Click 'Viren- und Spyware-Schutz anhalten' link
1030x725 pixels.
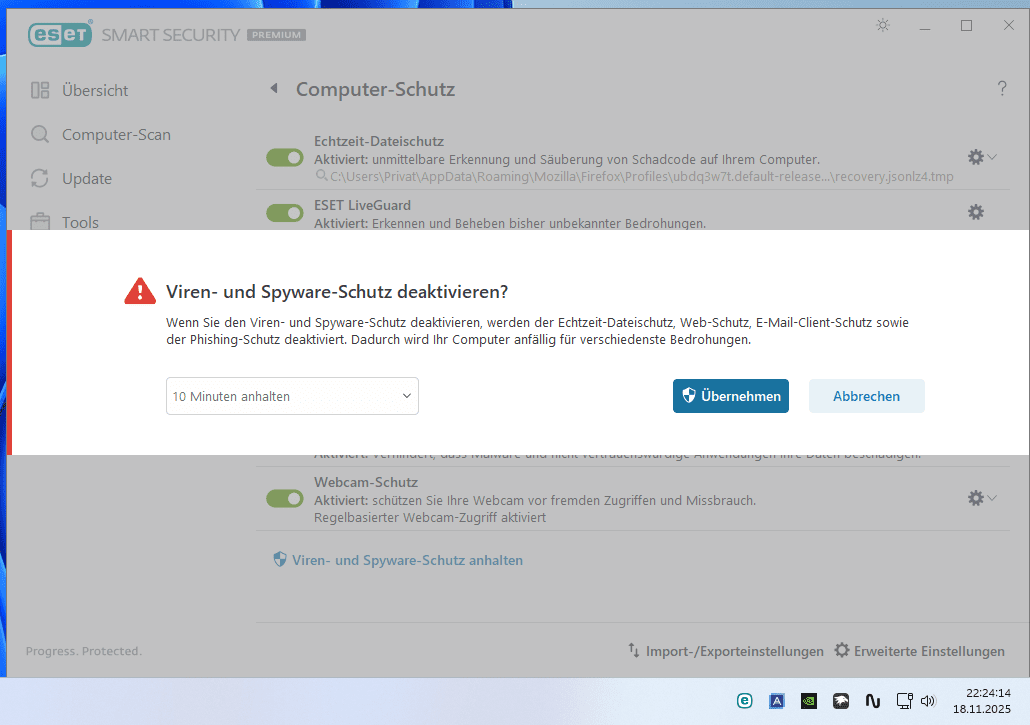click(x=407, y=560)
